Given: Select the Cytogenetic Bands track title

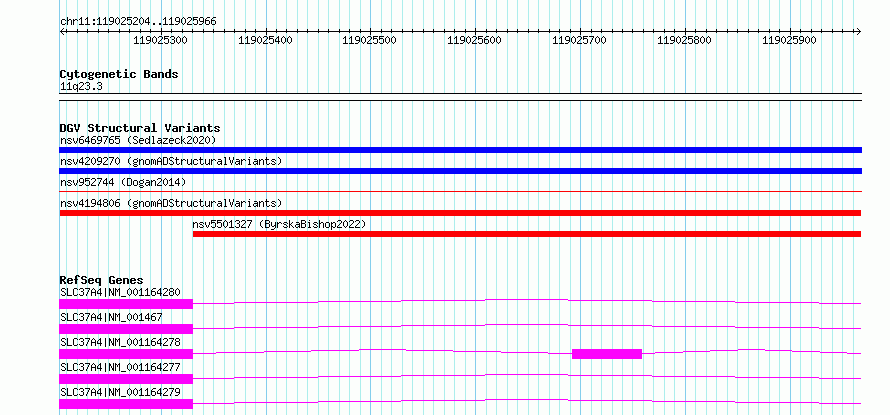Looking at the screenshot, I should point(119,74).
